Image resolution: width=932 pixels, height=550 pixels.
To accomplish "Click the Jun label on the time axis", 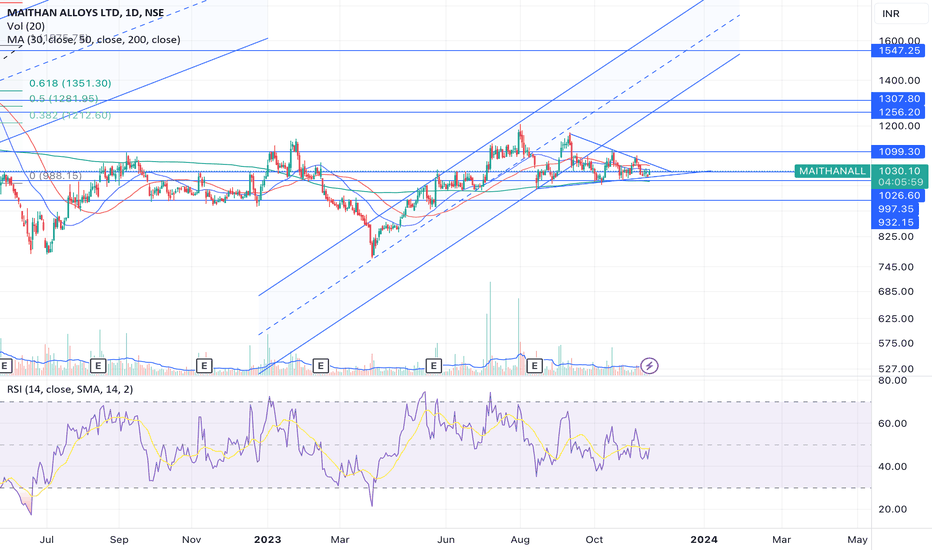I will [446, 540].
